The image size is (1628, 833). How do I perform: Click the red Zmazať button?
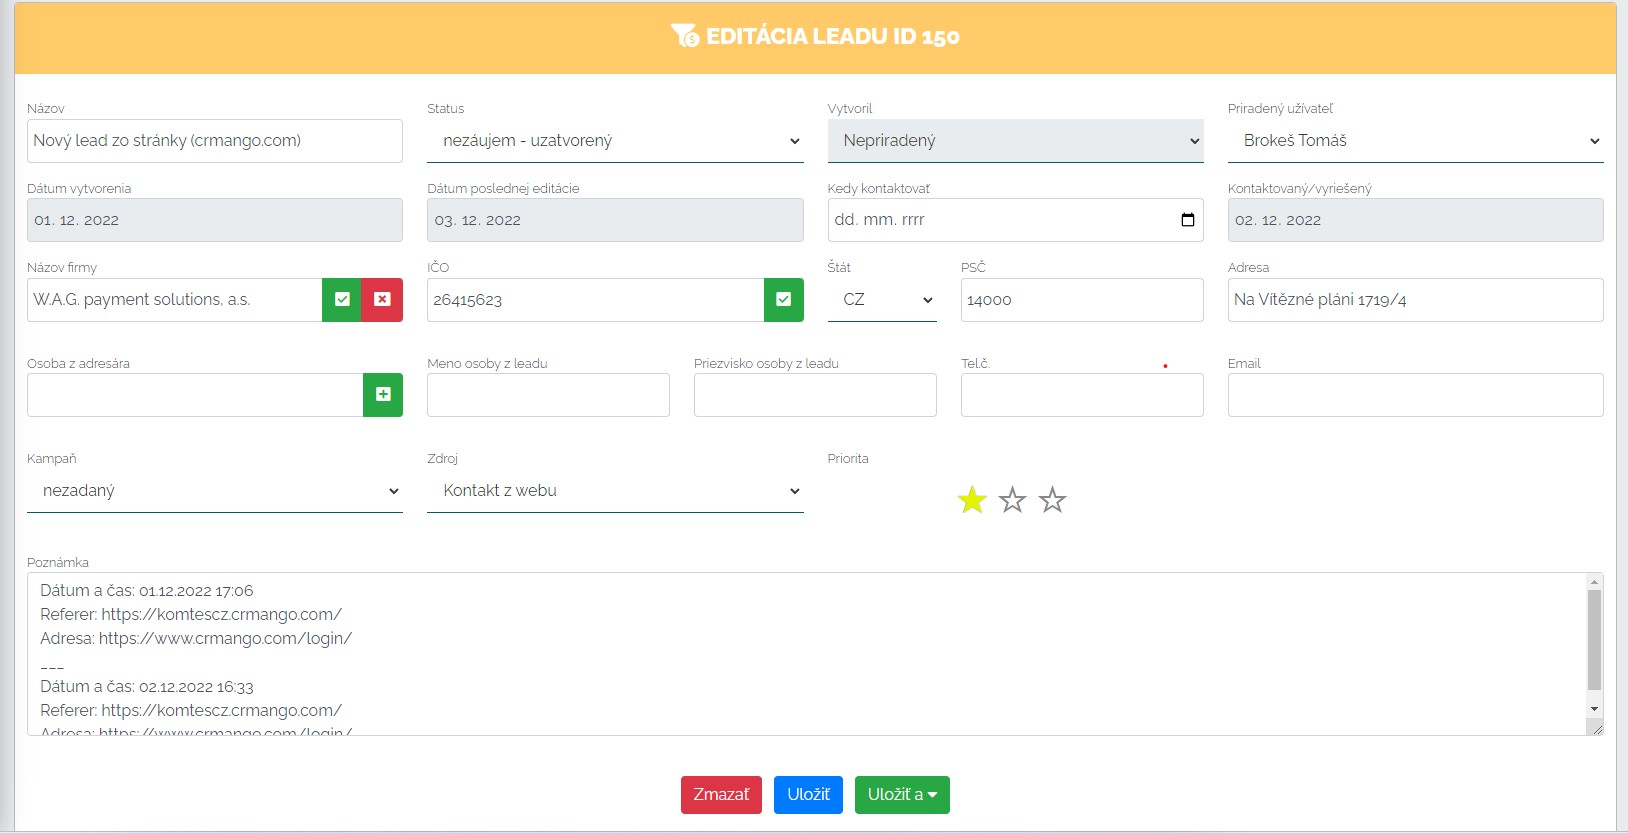click(x=721, y=795)
